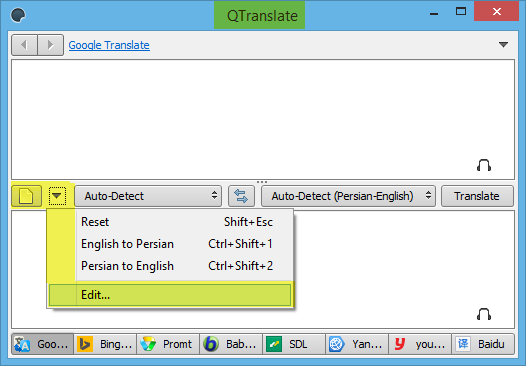Viewport: 526px width, 366px height.
Task: Open the Auto-Detect (Persian-English) target dropdown
Action: (348, 196)
